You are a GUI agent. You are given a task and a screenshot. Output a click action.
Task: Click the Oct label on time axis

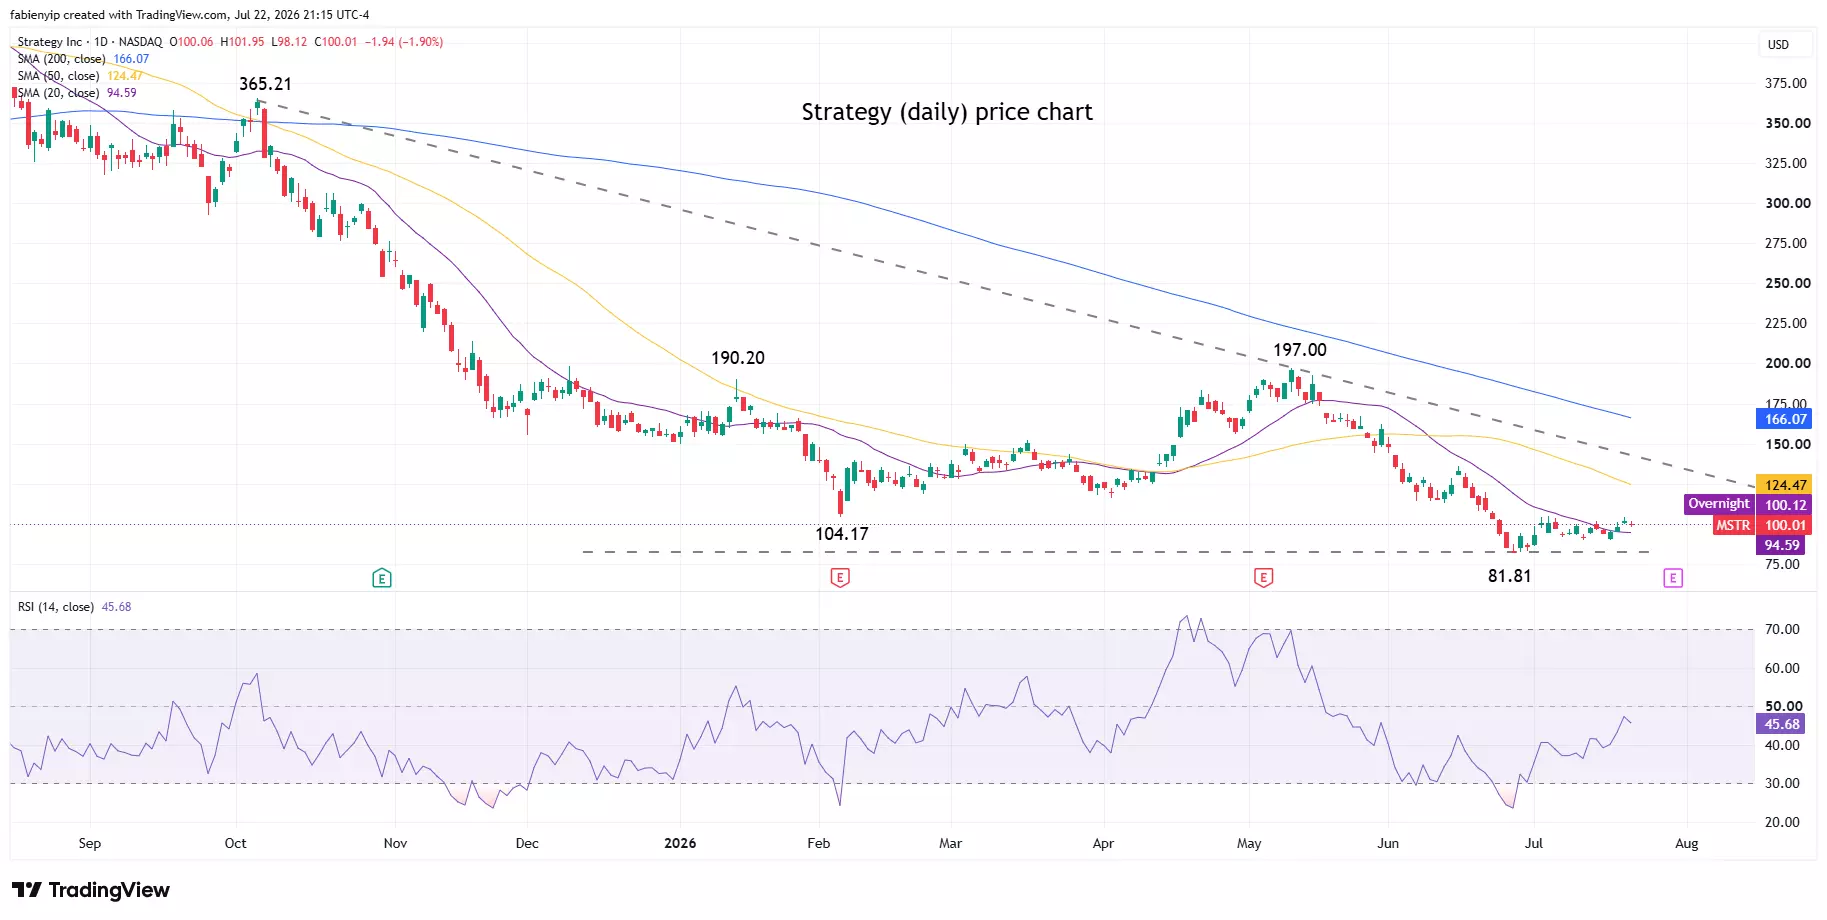click(235, 843)
